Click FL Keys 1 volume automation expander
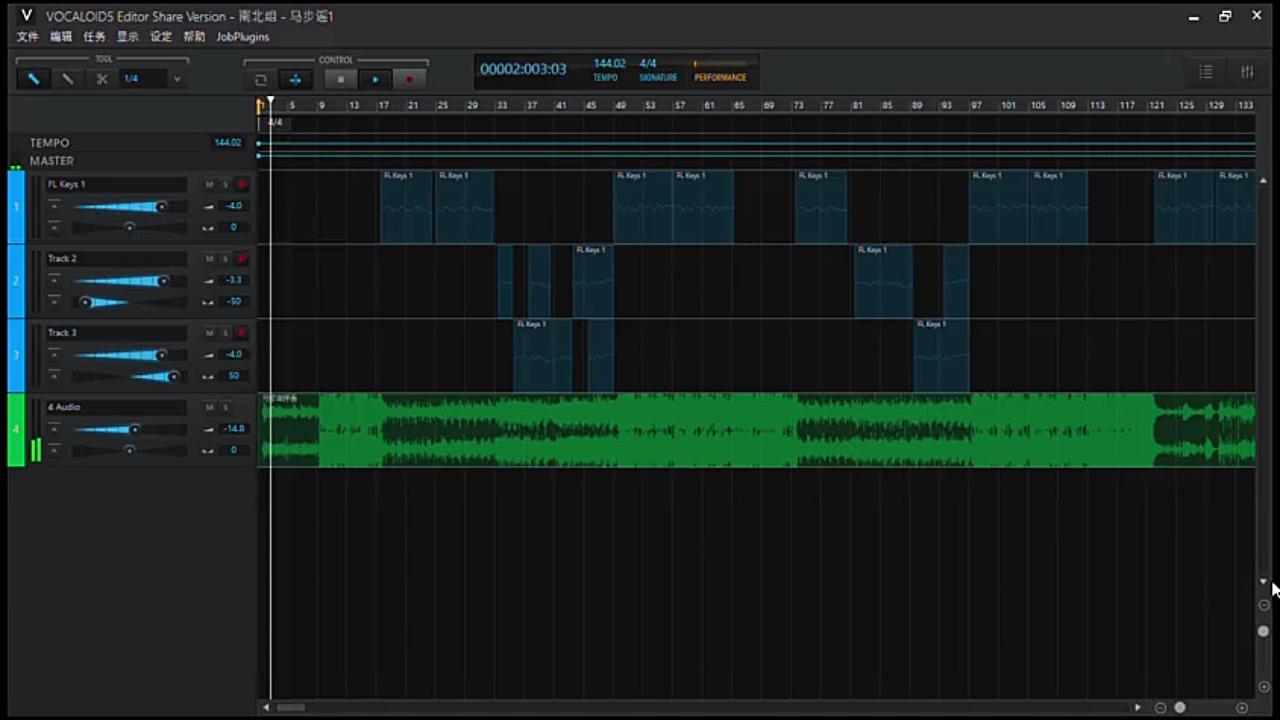 tap(54, 206)
